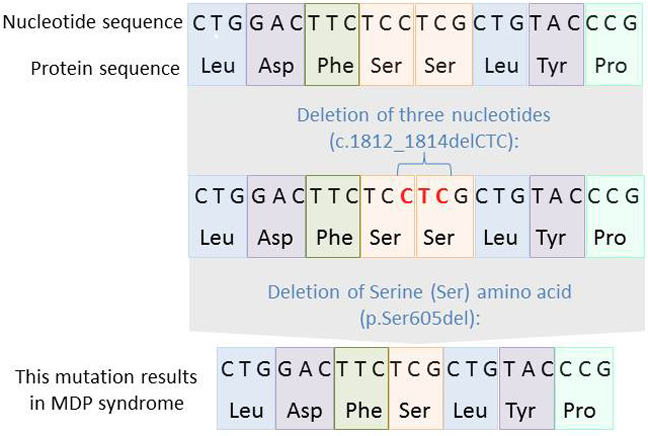
Task: Click the first Leu box in top row
Action: coord(218,69)
